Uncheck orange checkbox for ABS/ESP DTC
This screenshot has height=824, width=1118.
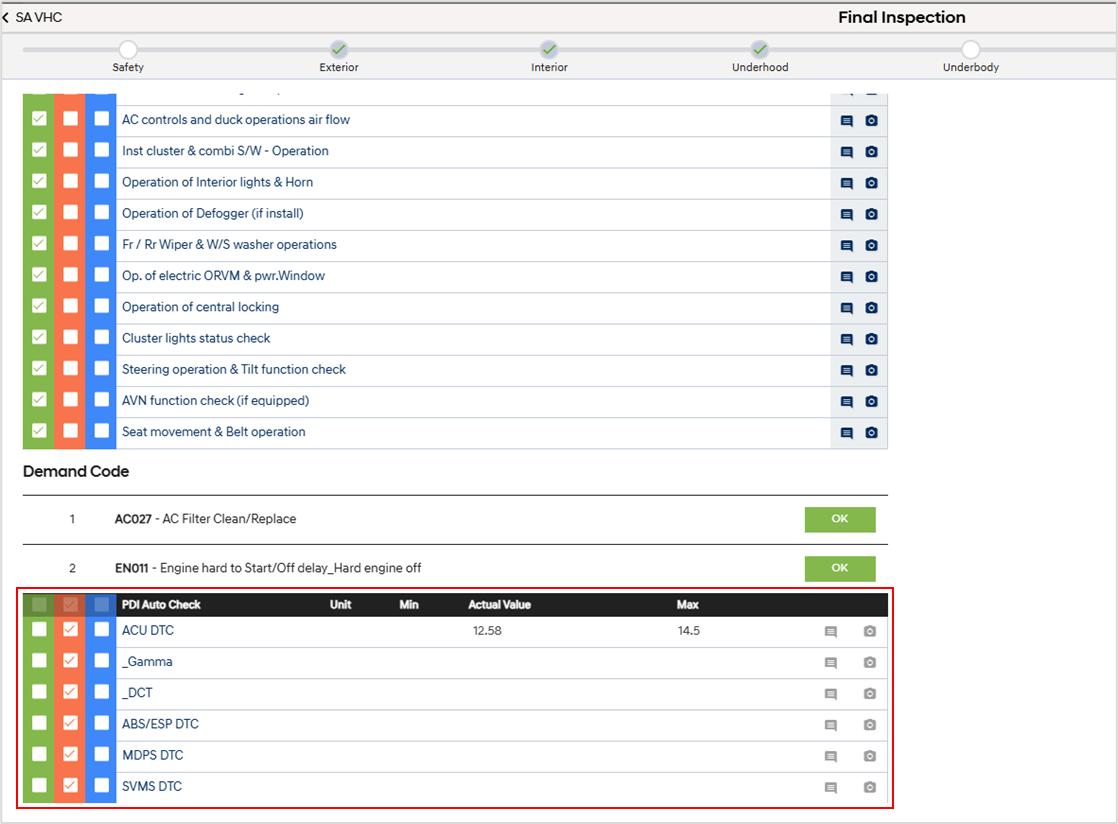tap(70, 723)
